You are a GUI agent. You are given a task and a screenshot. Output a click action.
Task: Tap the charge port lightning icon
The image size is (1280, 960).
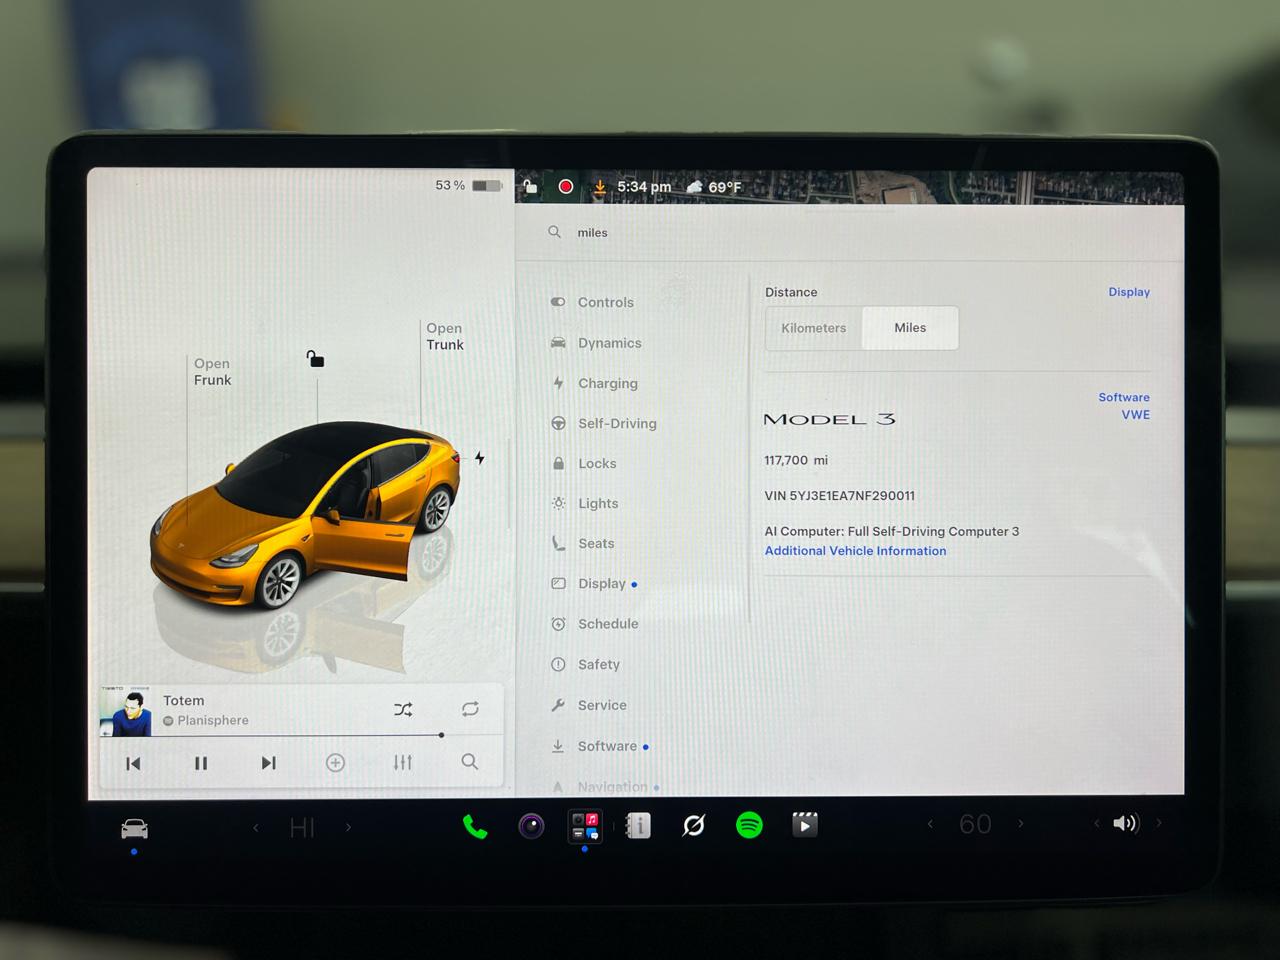(480, 458)
